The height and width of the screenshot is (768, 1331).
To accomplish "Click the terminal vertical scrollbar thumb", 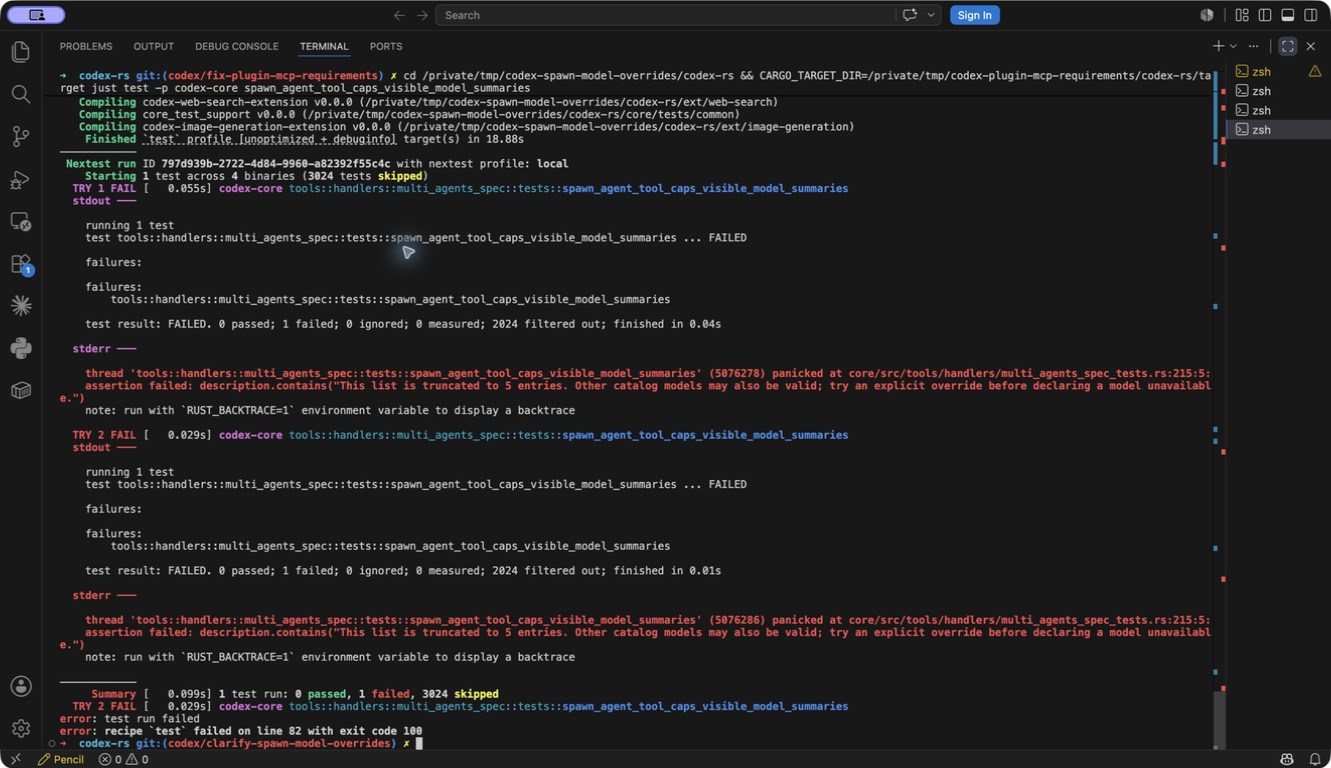I will tap(1219, 718).
